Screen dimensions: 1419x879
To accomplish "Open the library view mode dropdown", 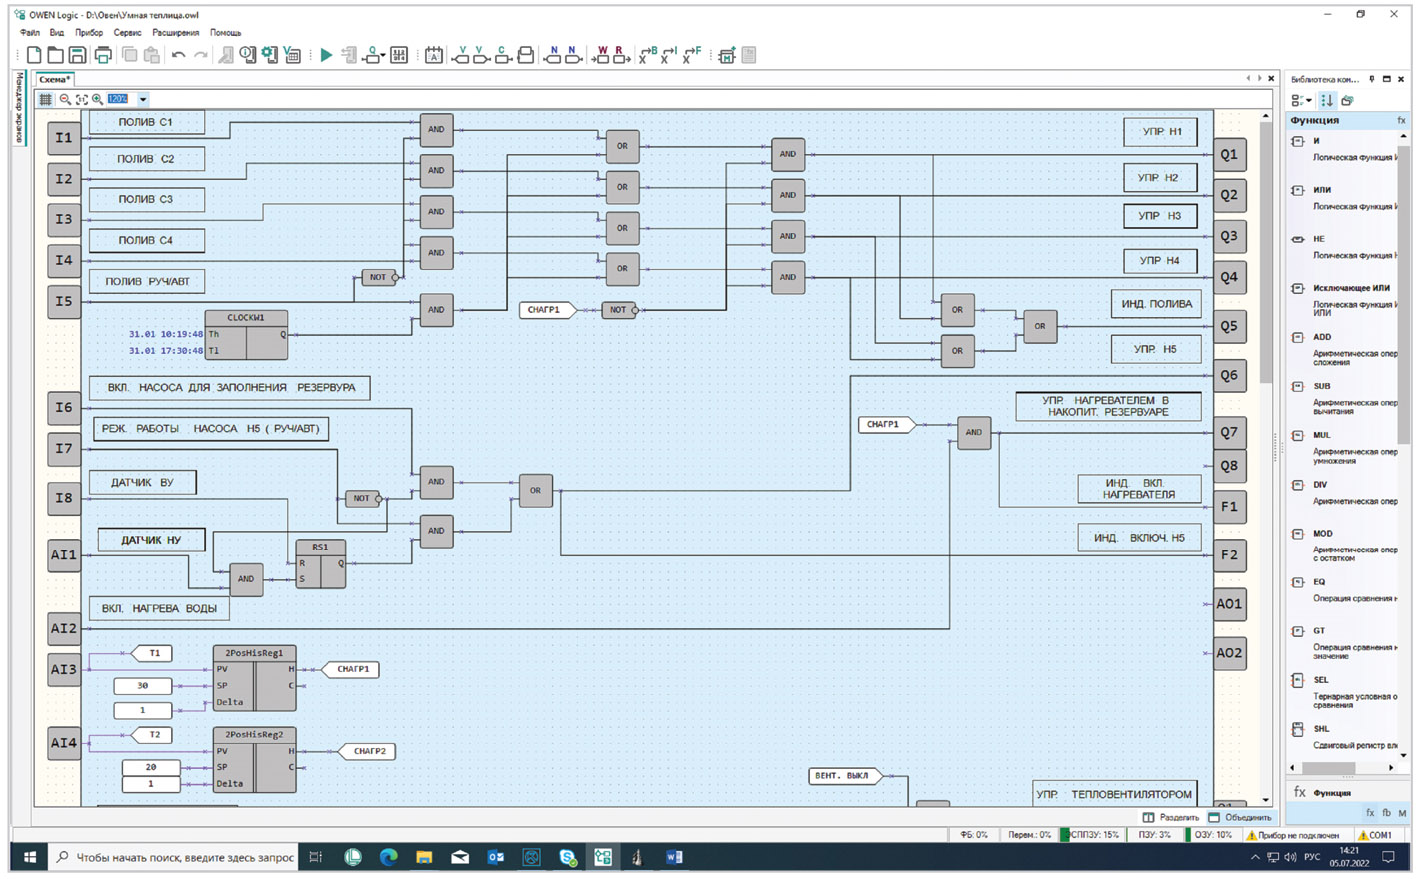I will coord(1301,100).
